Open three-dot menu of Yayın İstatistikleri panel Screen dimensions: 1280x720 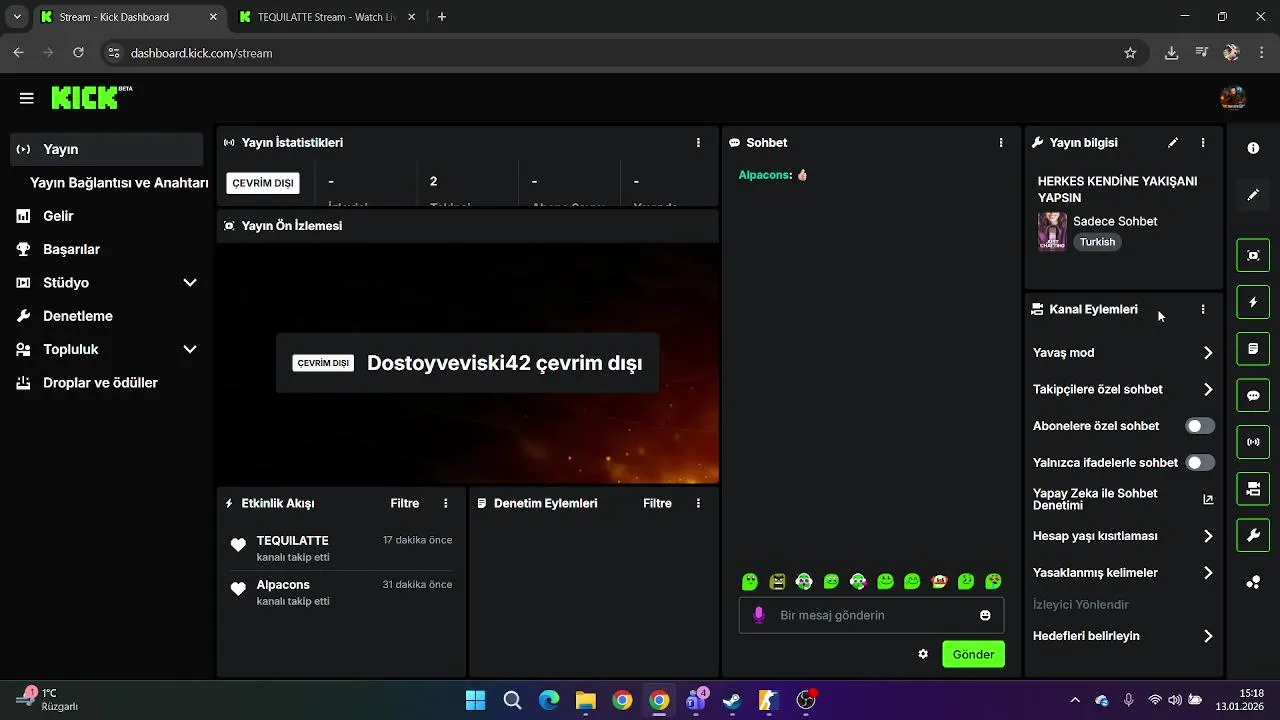pyautogui.click(x=698, y=143)
